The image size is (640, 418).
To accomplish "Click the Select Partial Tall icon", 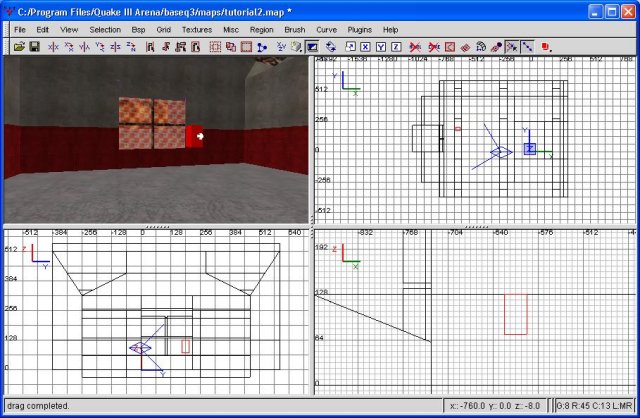I will tap(180, 47).
